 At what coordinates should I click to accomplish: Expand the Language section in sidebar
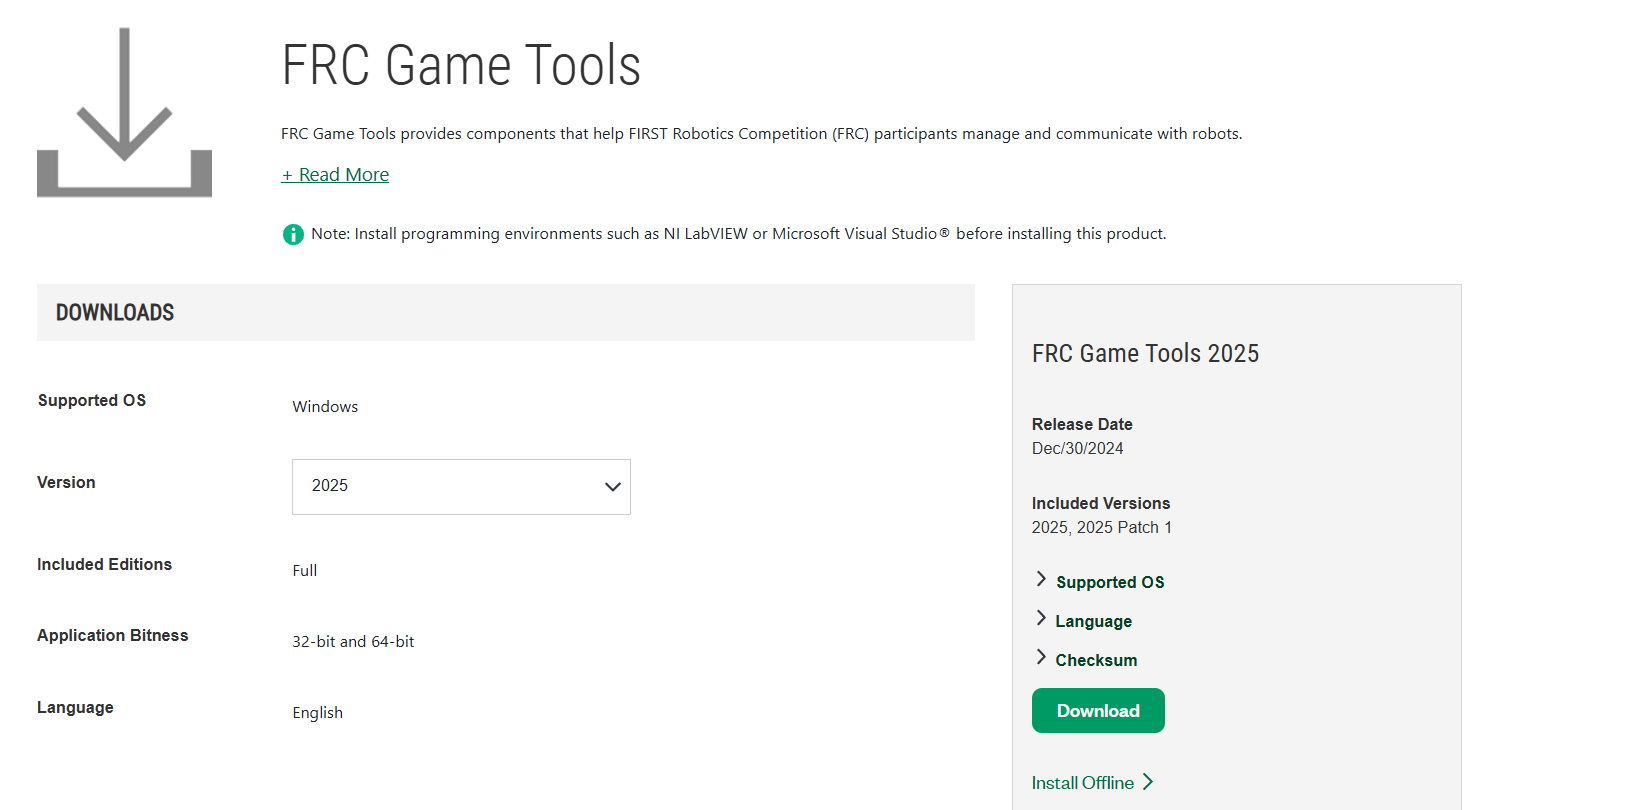coord(1084,621)
